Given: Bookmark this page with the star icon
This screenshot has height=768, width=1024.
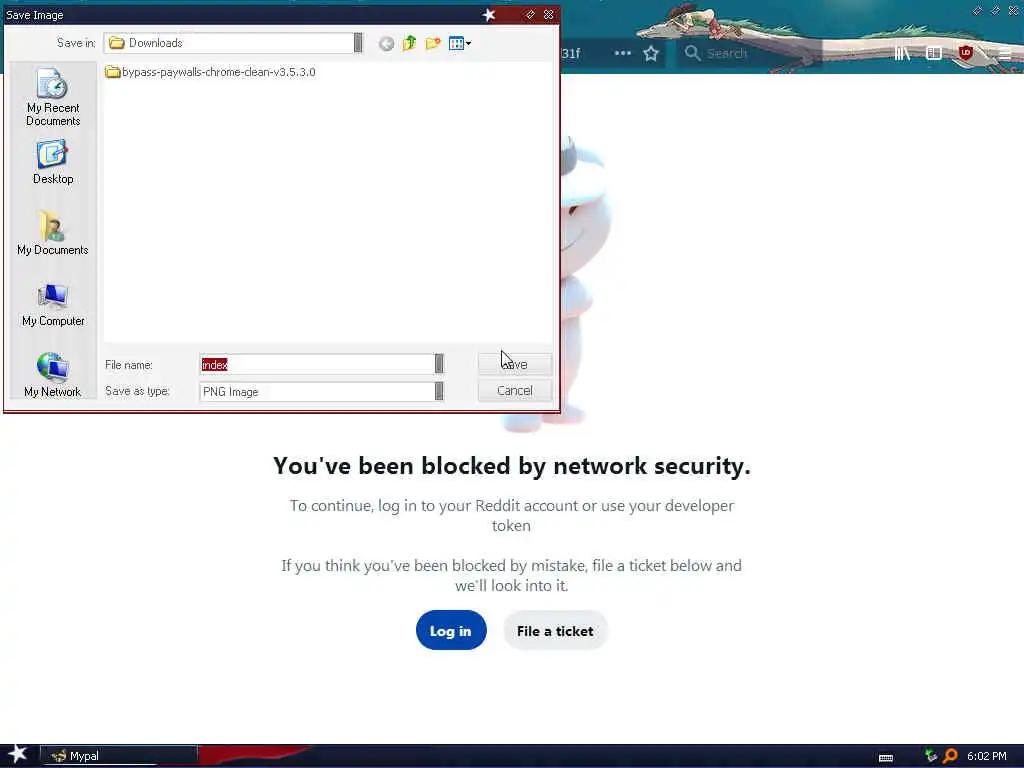Looking at the screenshot, I should (x=650, y=54).
